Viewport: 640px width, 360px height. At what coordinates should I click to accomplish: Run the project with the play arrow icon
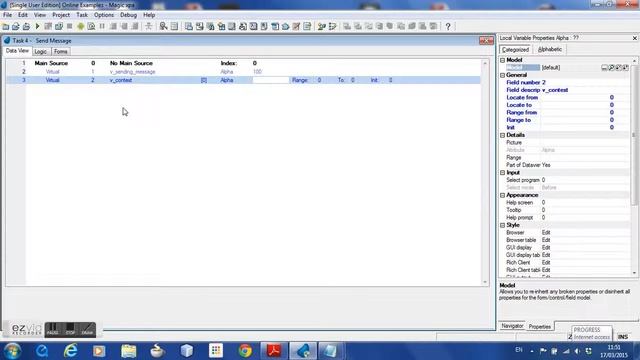click(x=38, y=26)
